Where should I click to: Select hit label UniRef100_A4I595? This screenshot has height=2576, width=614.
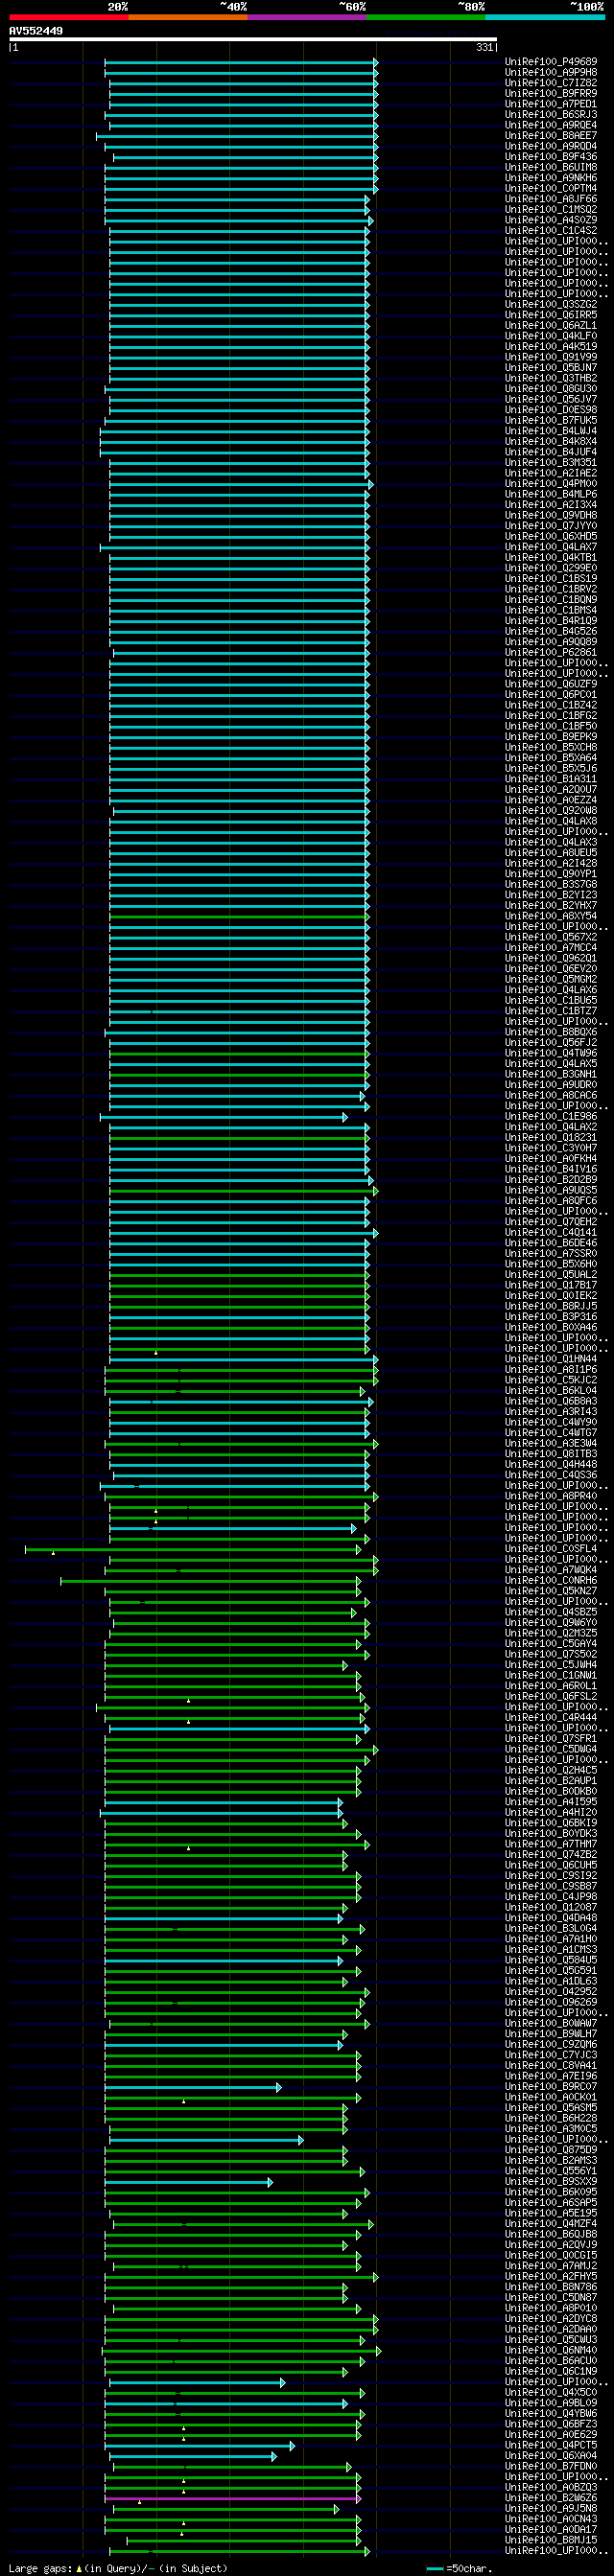551,1802
